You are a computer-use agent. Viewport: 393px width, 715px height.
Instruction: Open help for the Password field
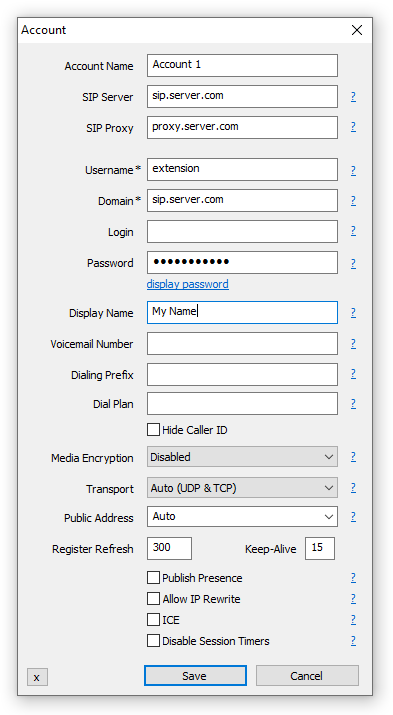(353, 264)
